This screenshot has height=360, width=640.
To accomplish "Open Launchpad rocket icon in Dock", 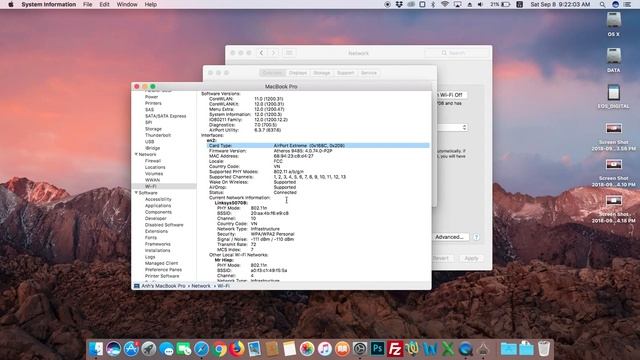I will [x=149, y=349].
